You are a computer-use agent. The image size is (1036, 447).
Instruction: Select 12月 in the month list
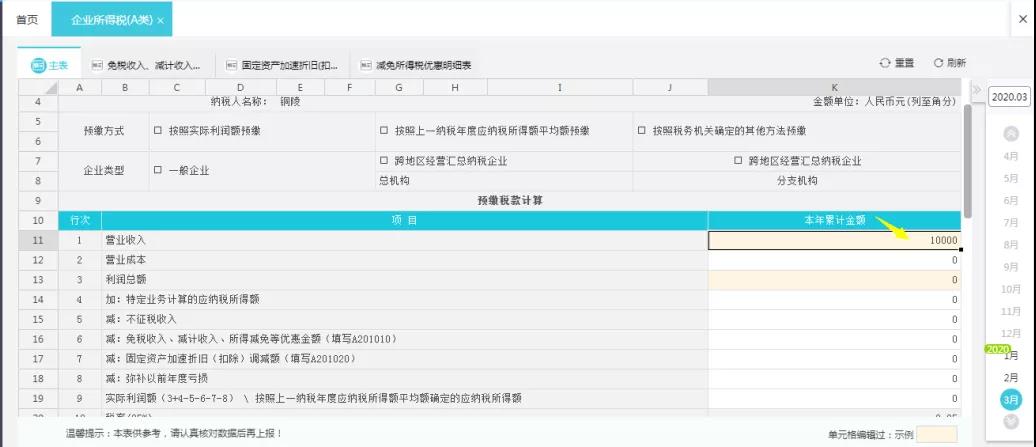pos(1011,333)
